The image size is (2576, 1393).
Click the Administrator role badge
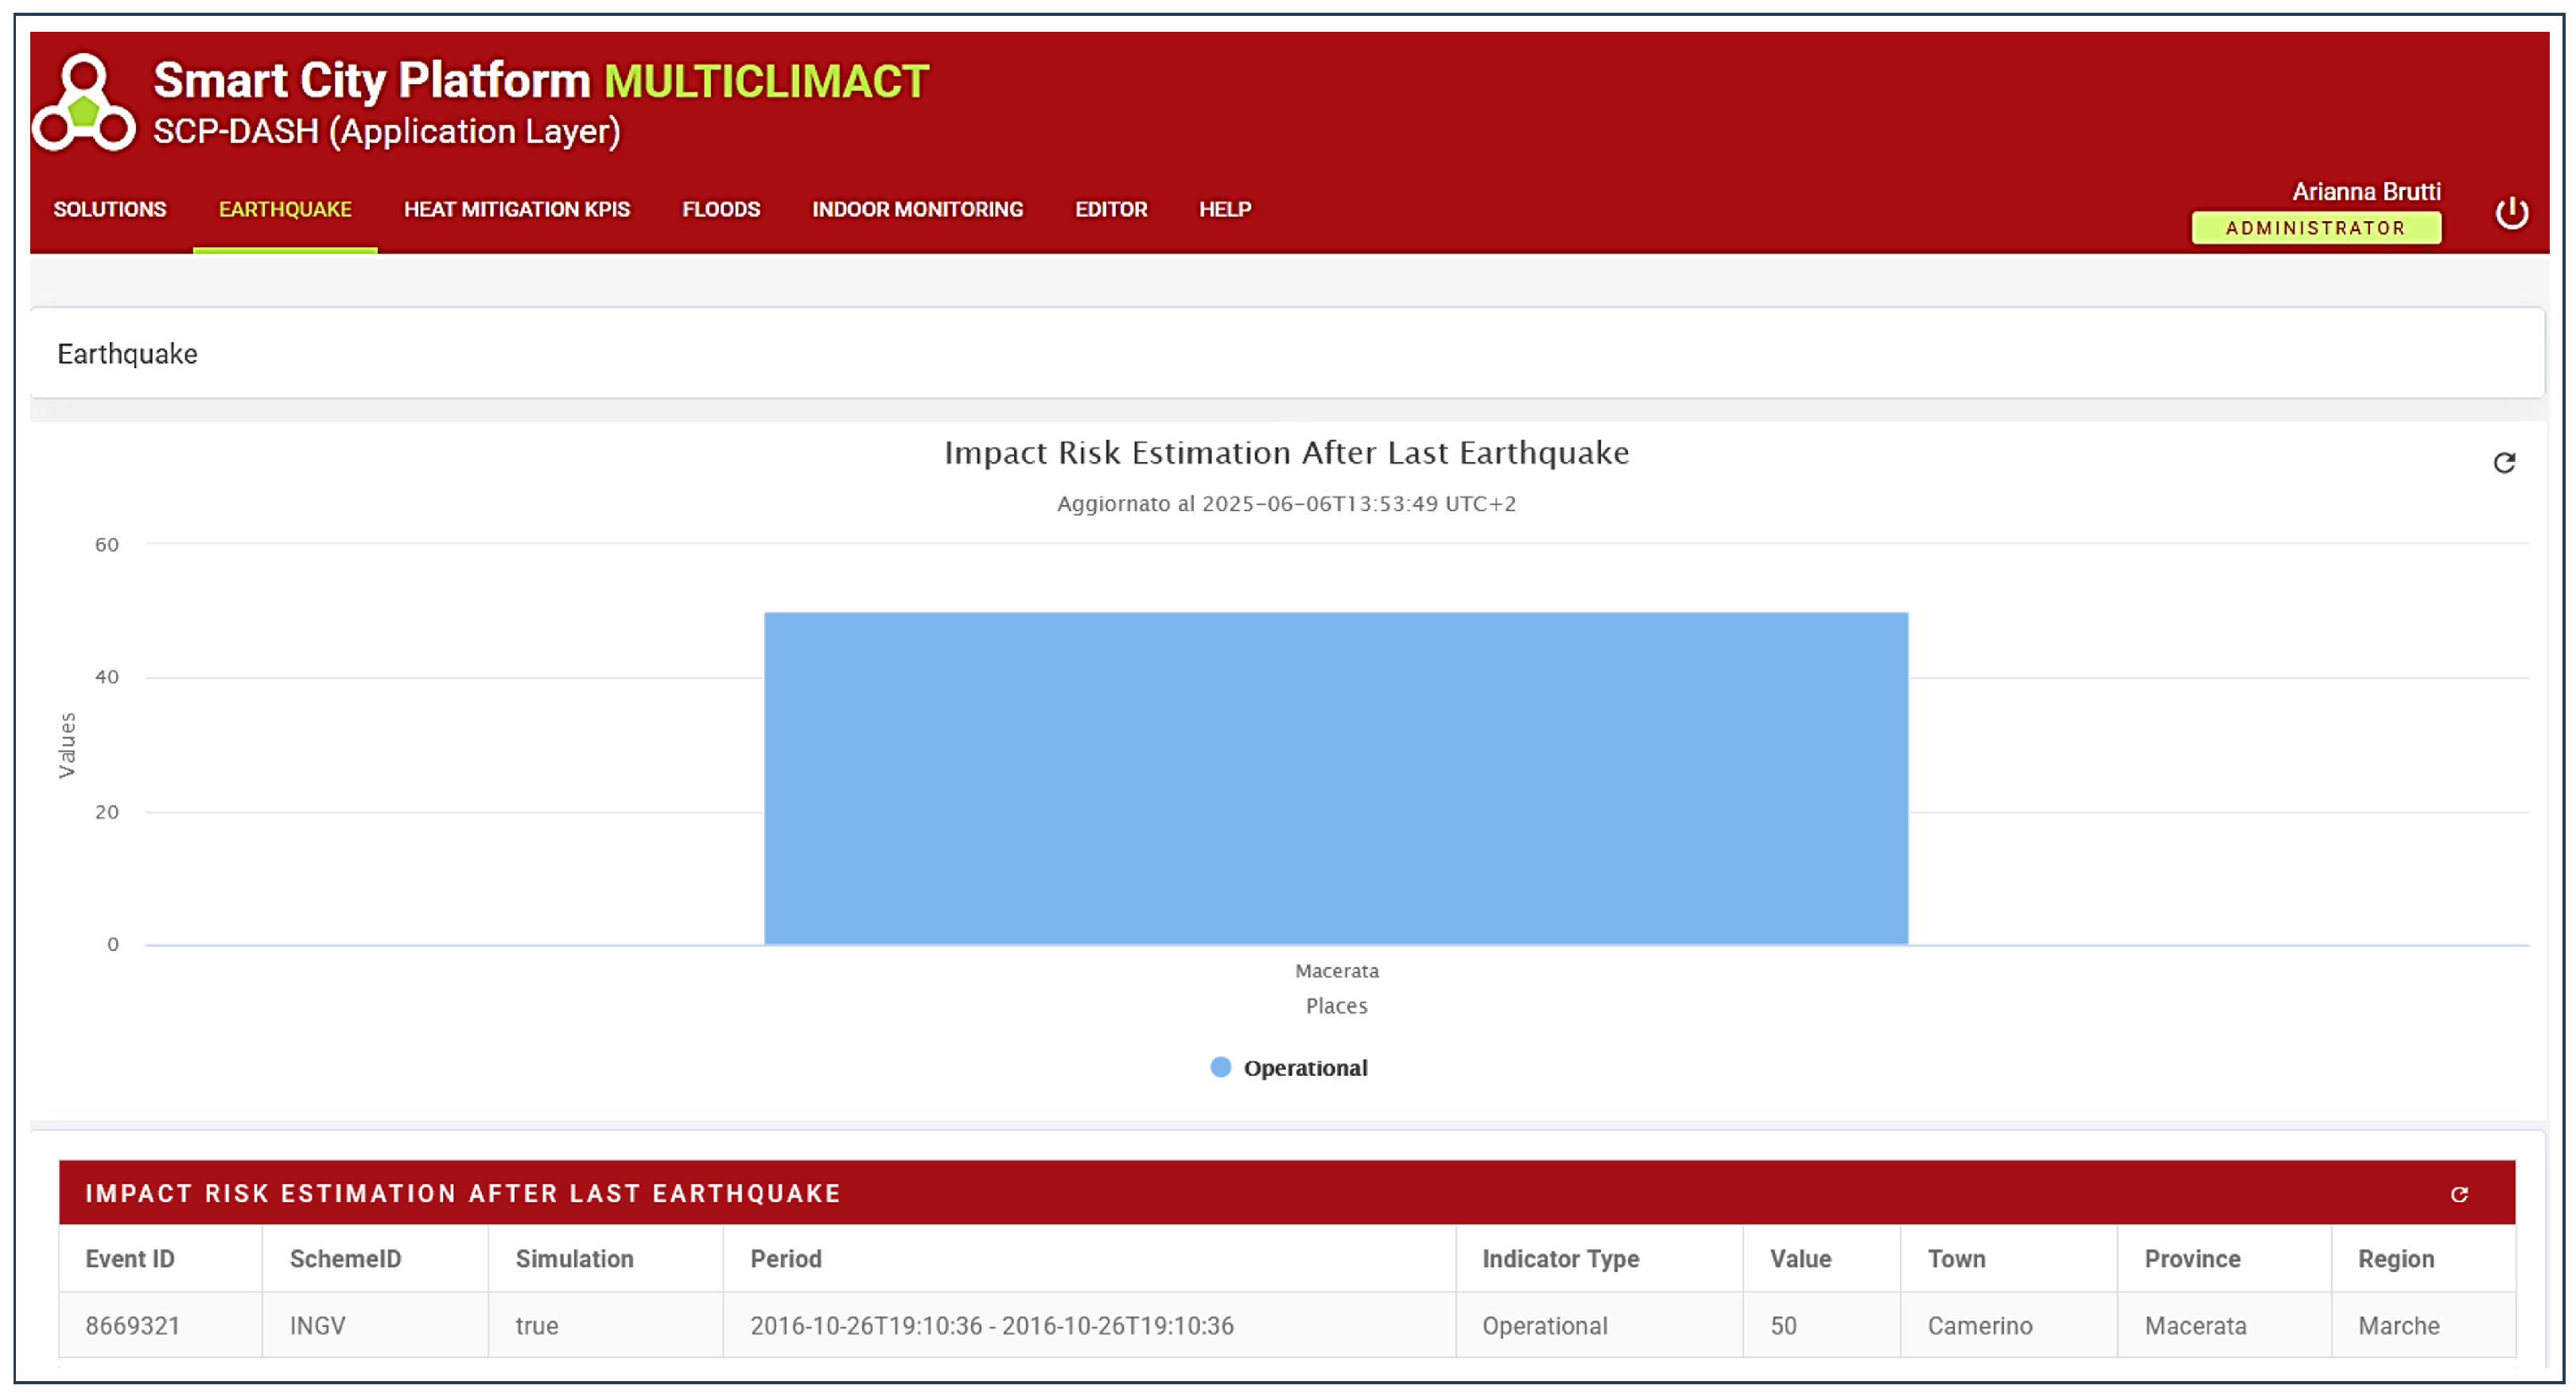tap(2314, 228)
